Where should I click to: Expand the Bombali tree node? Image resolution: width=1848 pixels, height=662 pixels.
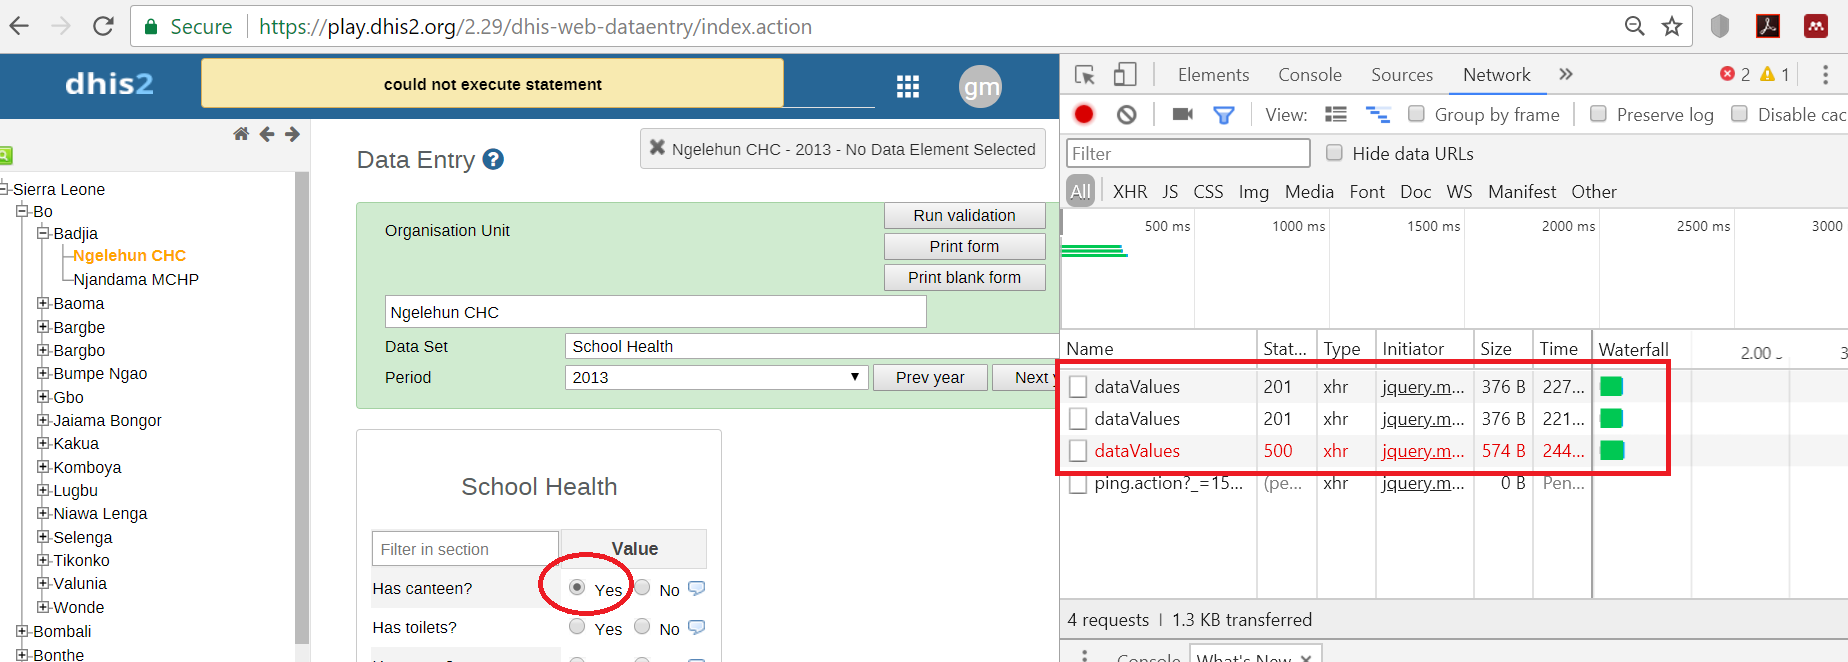pyautogui.click(x=22, y=631)
